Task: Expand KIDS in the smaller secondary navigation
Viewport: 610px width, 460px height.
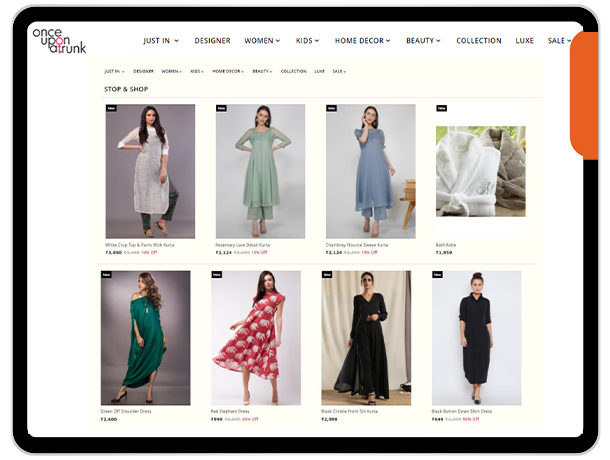Action: [197, 72]
